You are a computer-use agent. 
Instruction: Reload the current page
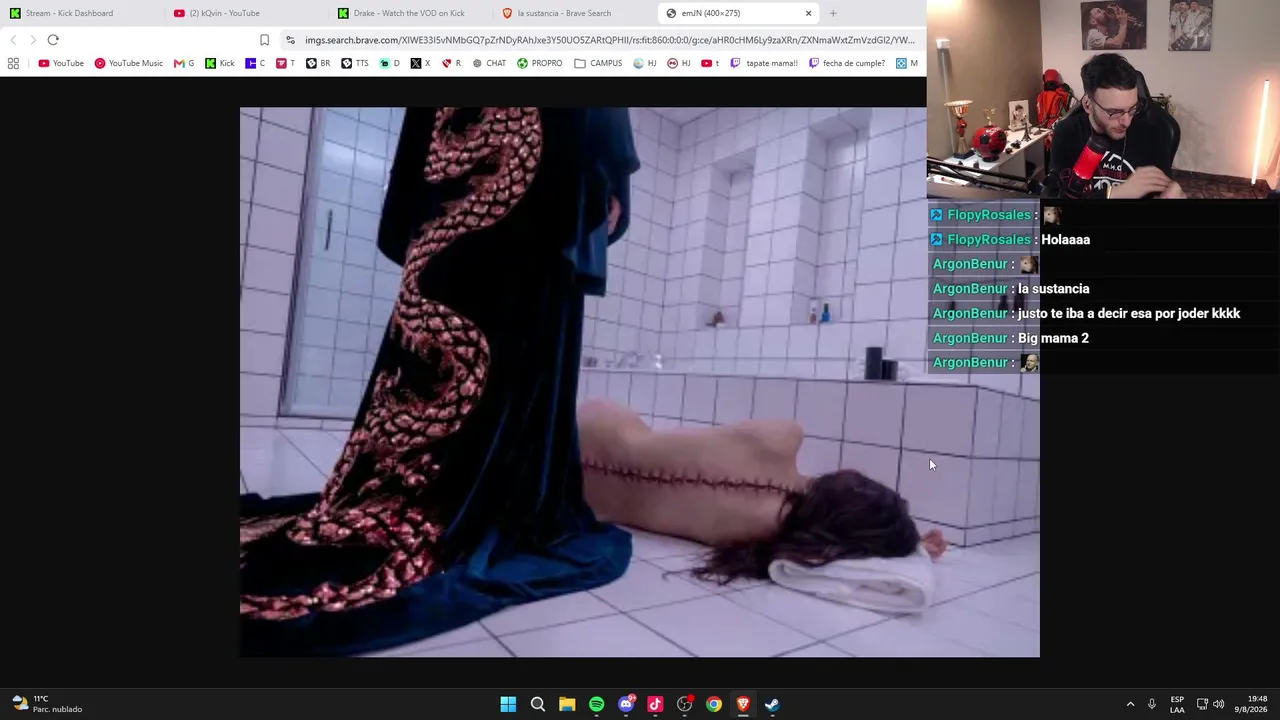(x=53, y=40)
